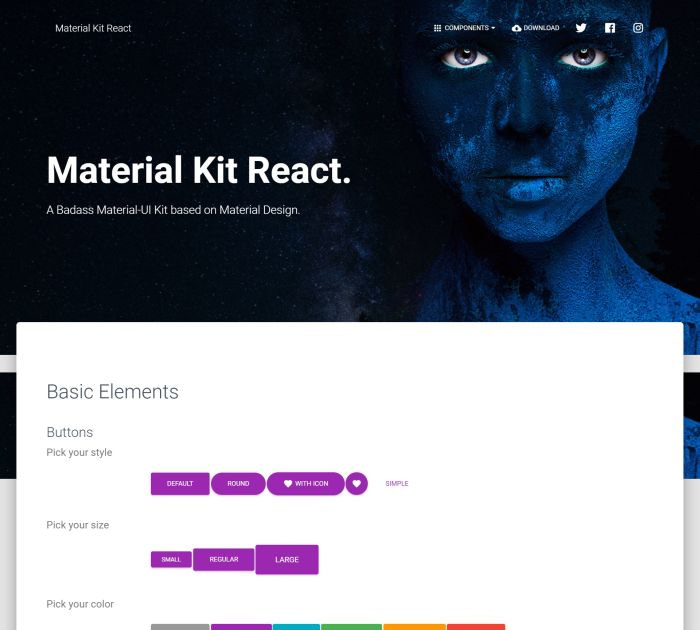
Task: Open the Facebook icon link
Action: pyautogui.click(x=610, y=28)
